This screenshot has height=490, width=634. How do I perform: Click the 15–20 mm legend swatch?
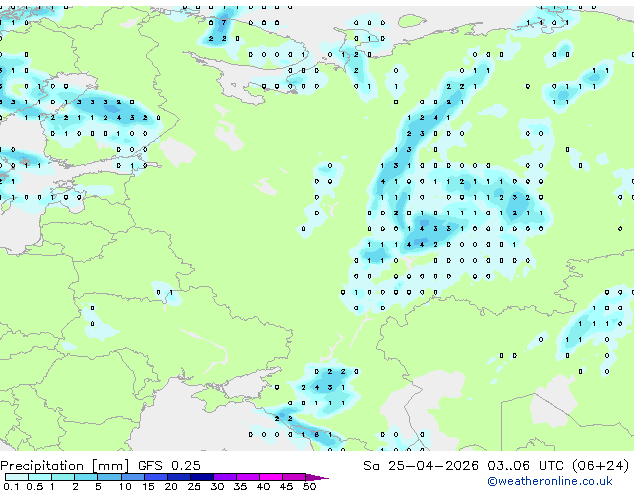coord(156,477)
